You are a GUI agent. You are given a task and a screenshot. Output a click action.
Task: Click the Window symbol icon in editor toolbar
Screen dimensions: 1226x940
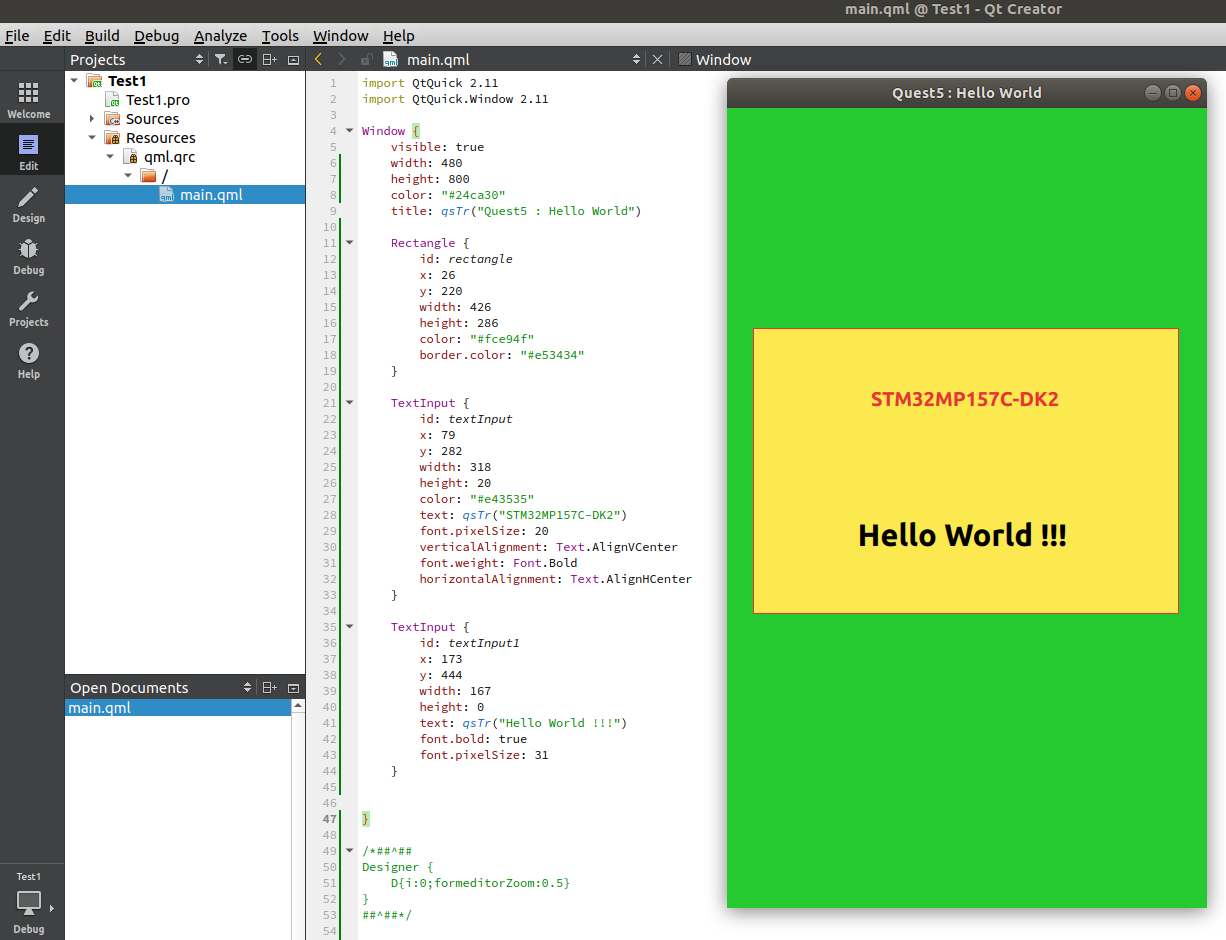(x=685, y=60)
